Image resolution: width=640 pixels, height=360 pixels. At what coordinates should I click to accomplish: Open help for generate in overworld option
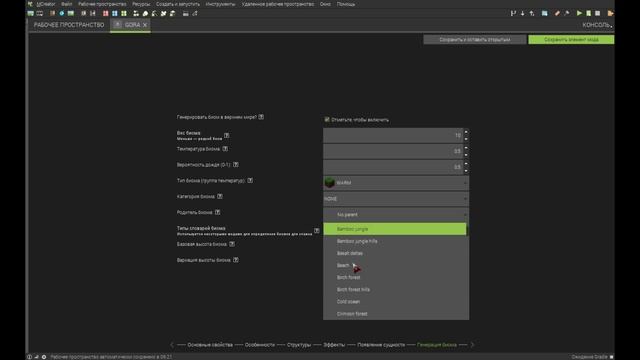click(261, 117)
